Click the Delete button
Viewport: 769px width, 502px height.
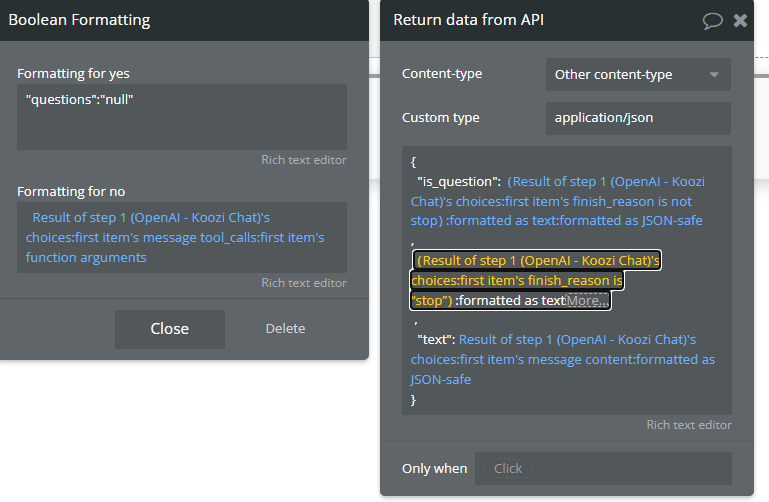[x=285, y=329]
